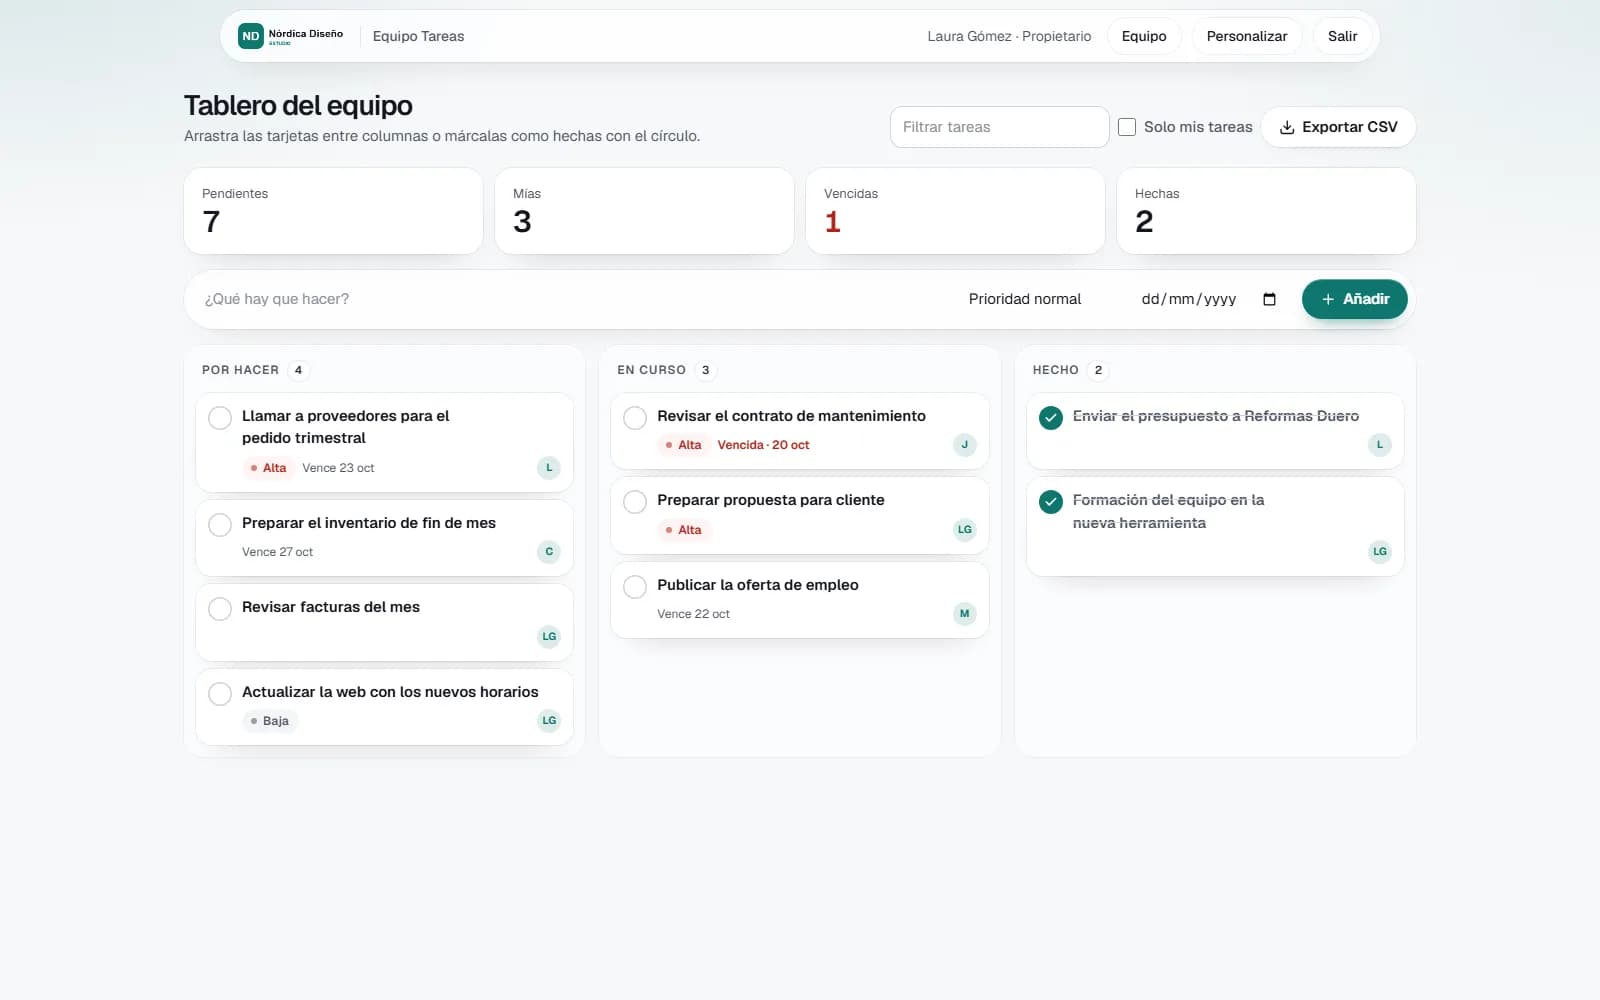Click the Baja priority tag
1600x1000 pixels.
click(x=270, y=721)
